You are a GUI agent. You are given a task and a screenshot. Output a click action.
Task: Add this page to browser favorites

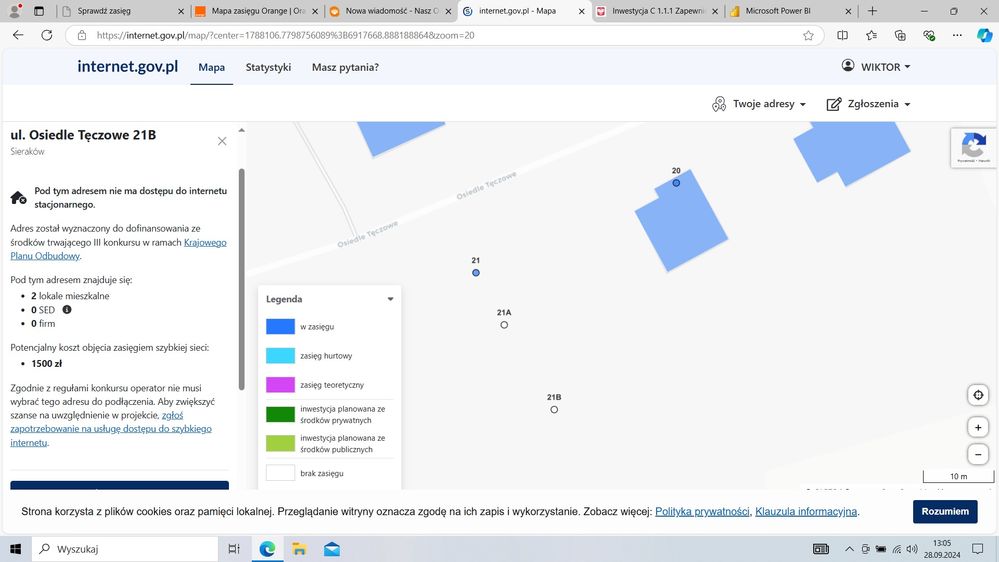[808, 35]
